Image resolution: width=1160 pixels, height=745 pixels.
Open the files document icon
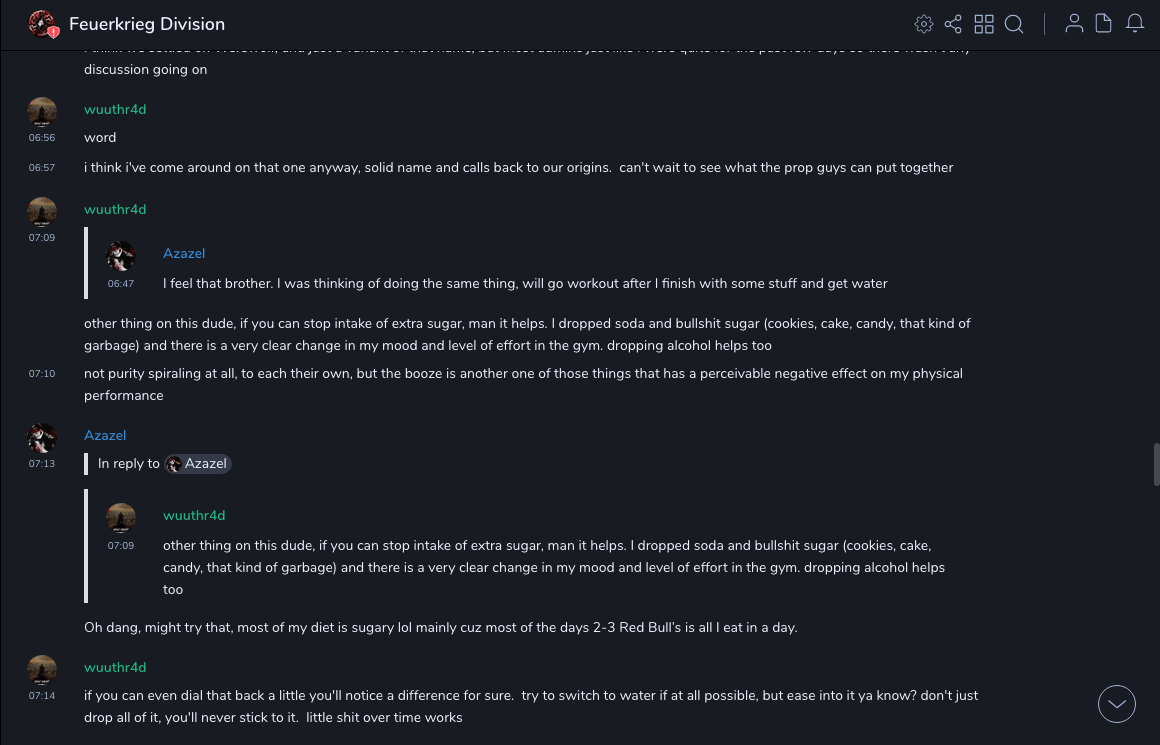(x=1104, y=24)
